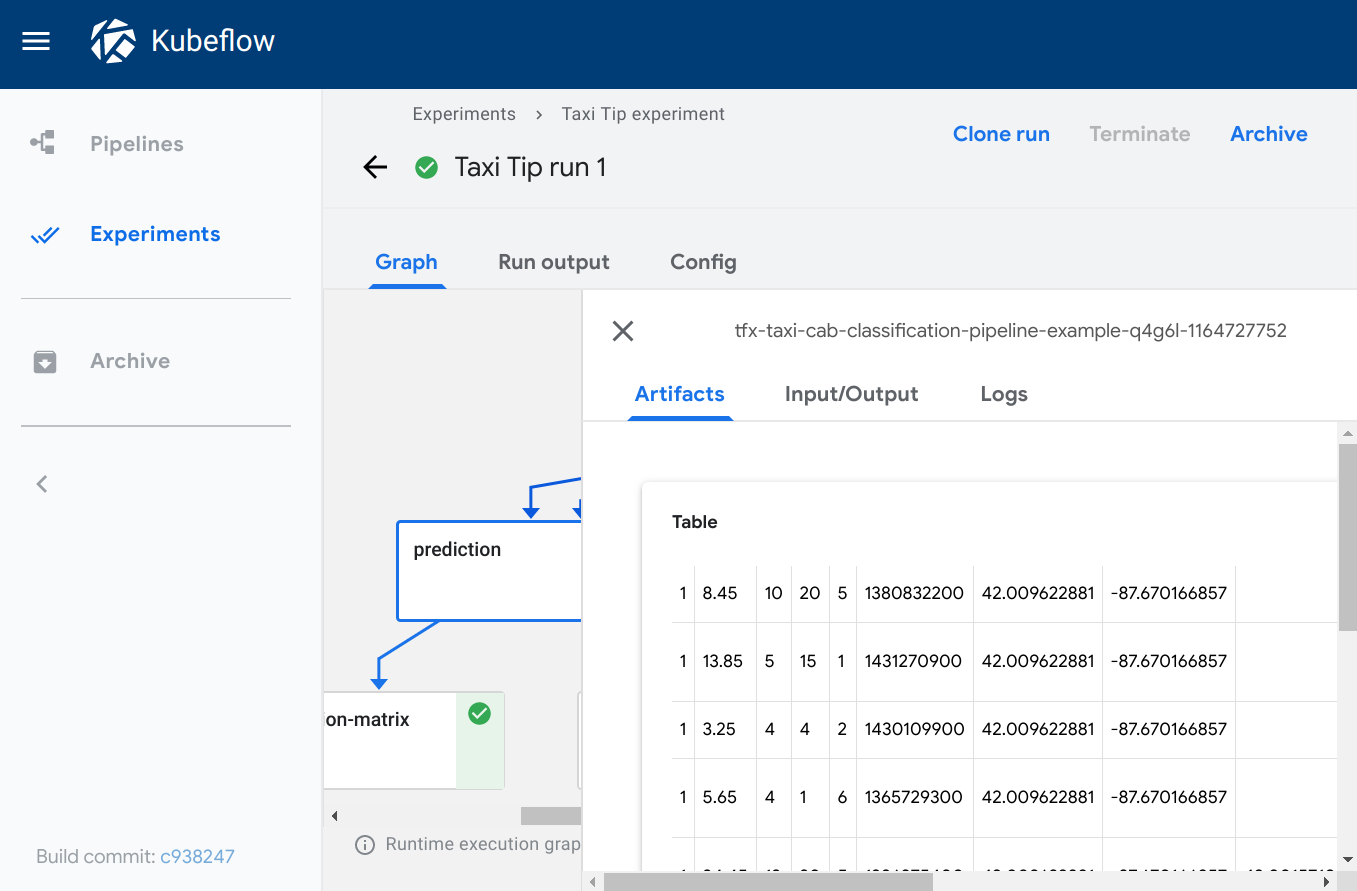1357x891 pixels.
Task: Click the info icon near Runtime execution graph
Action: coord(364,845)
